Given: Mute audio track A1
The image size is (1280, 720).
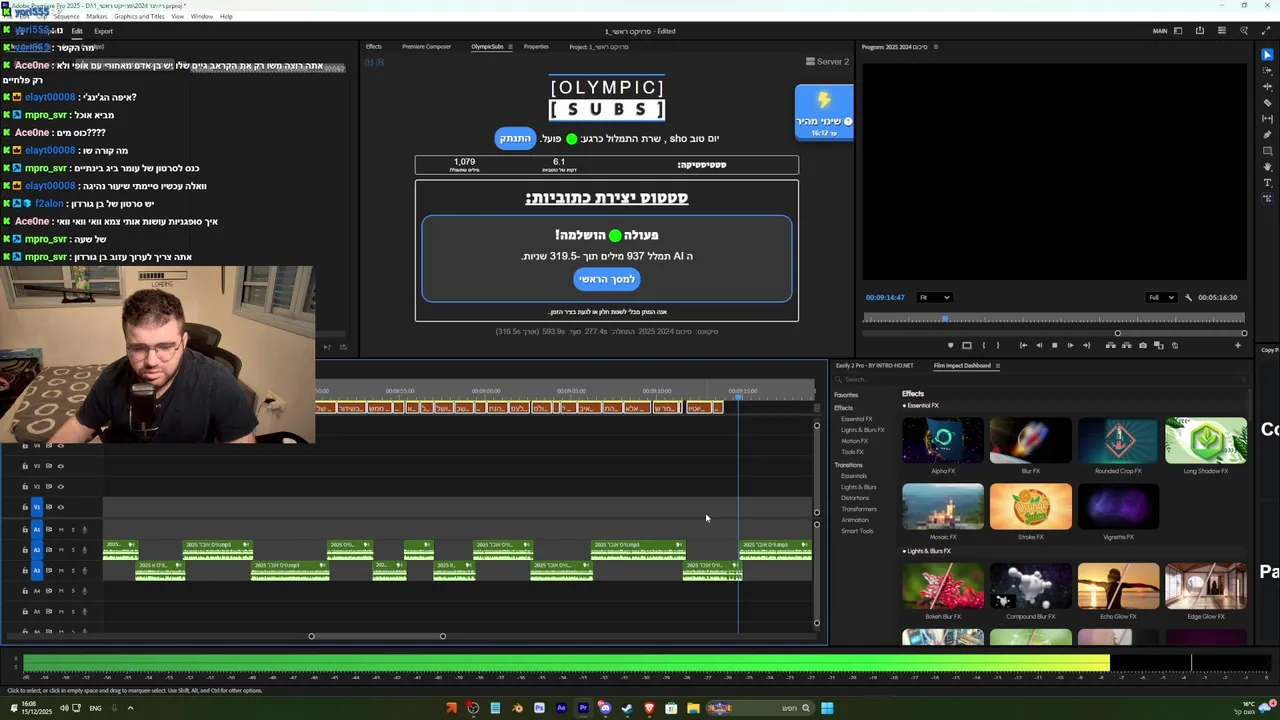Looking at the screenshot, I should click(x=61, y=529).
